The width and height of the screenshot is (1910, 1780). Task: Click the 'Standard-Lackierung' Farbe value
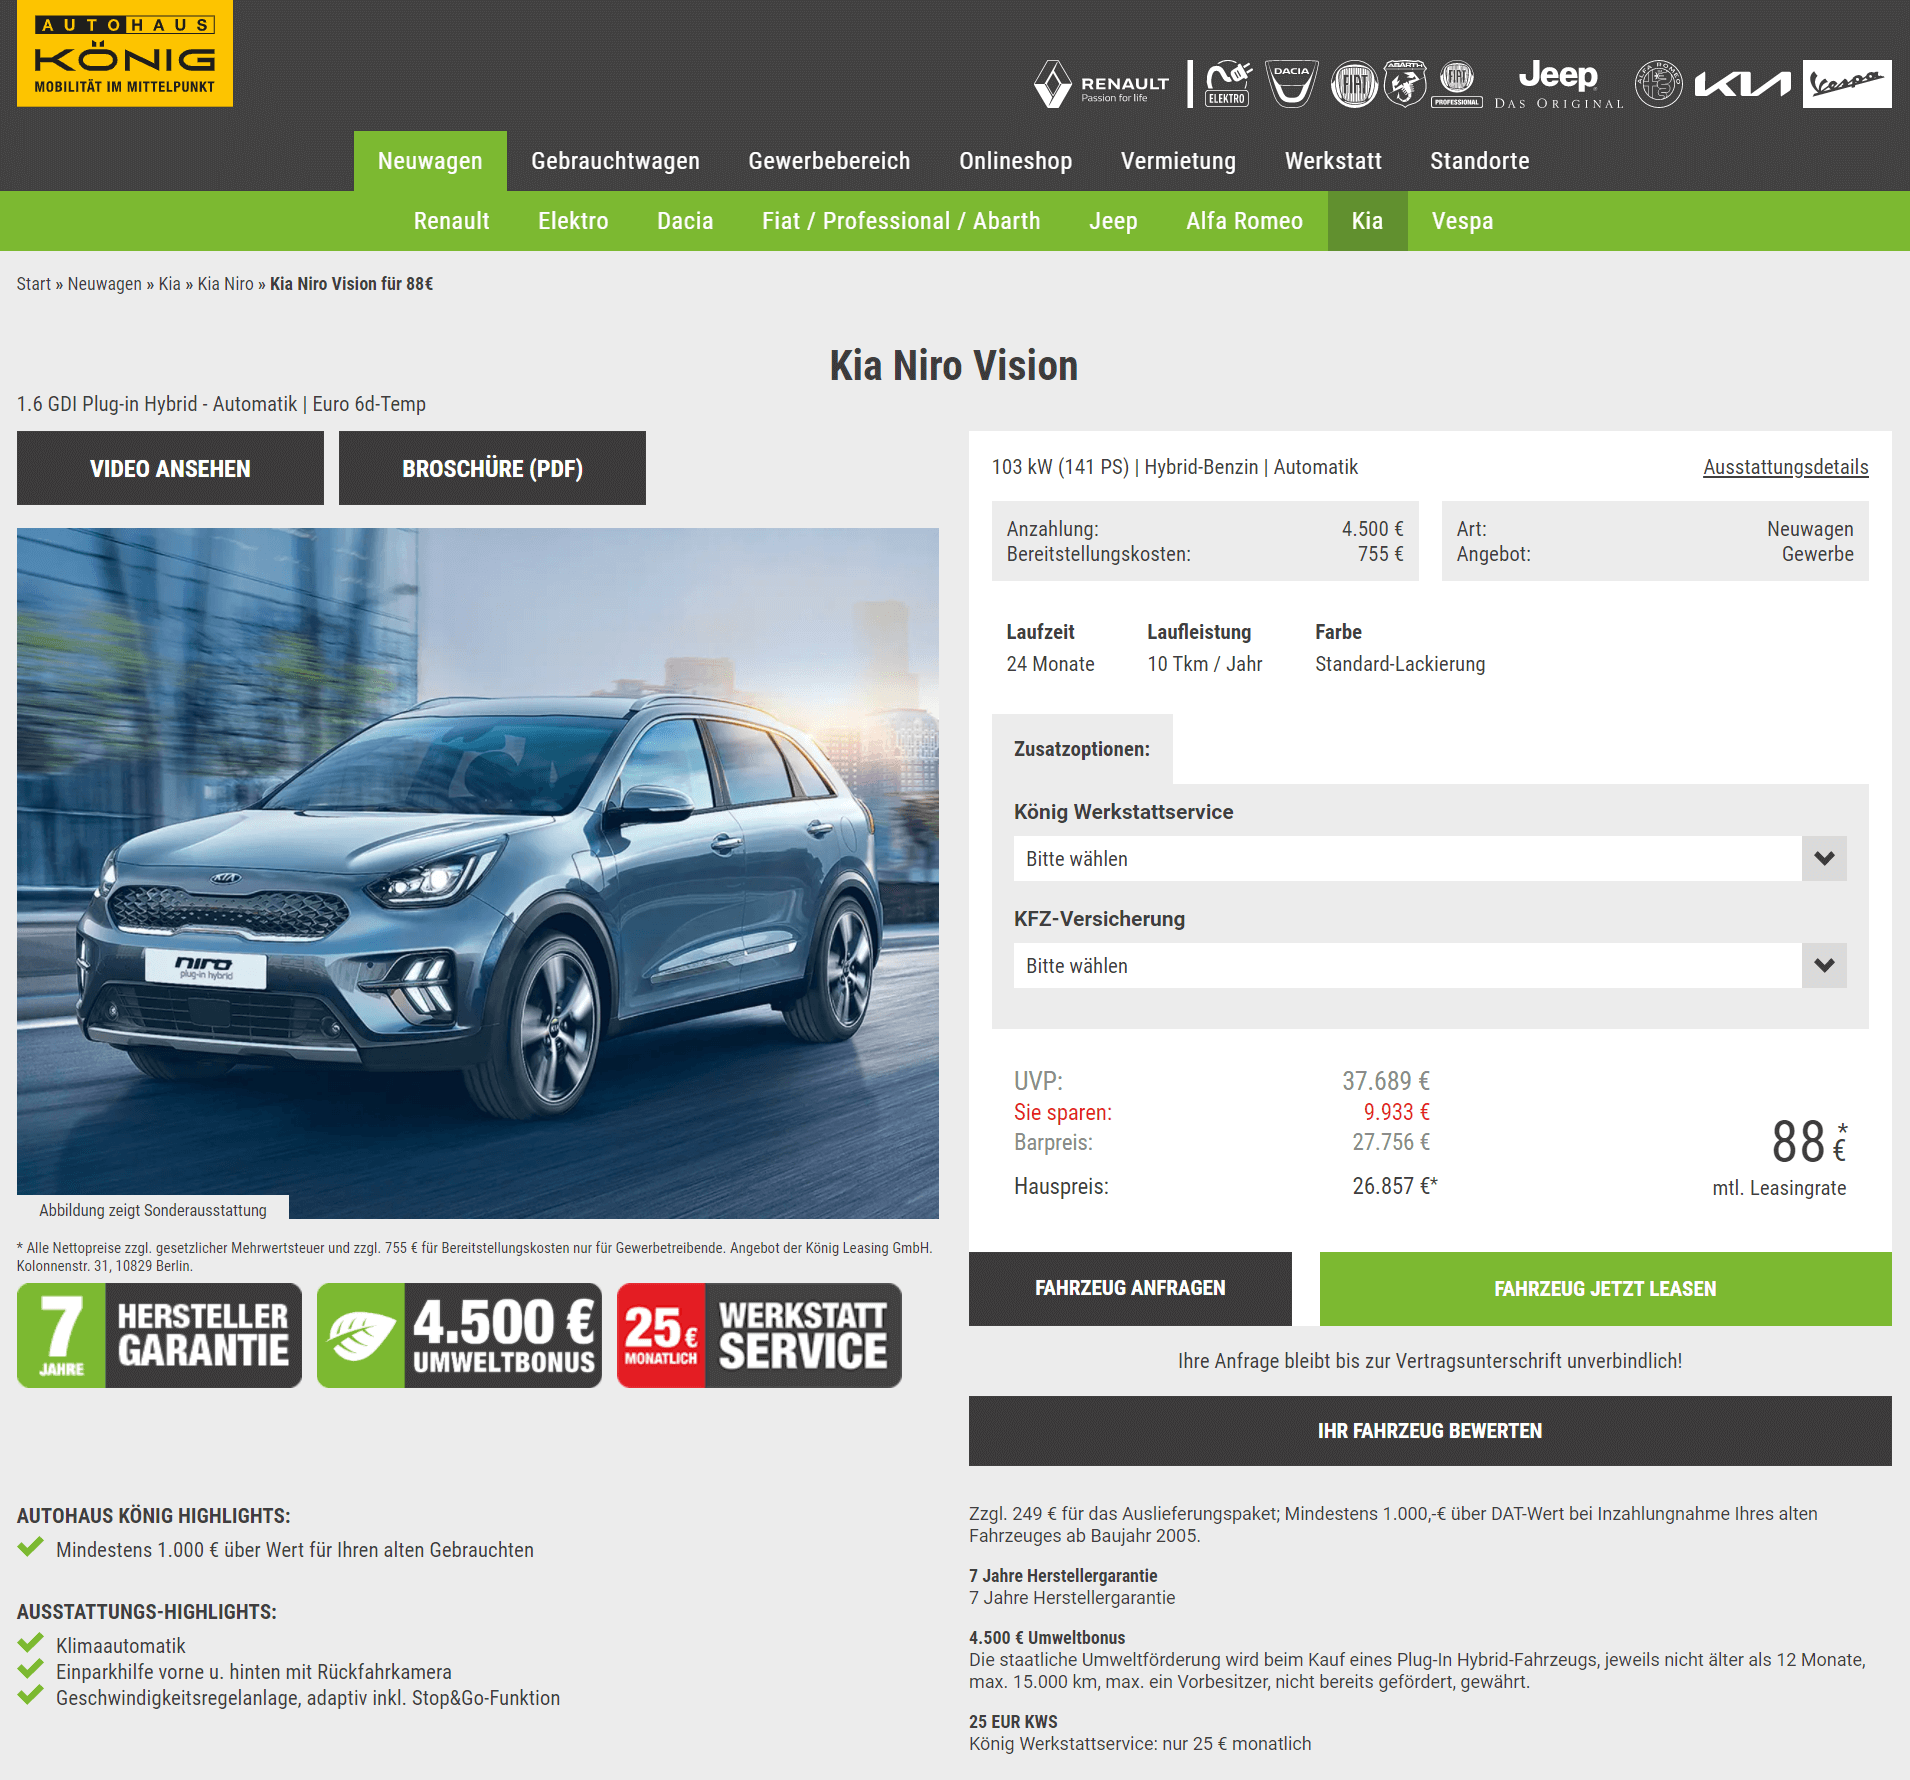1400,664
